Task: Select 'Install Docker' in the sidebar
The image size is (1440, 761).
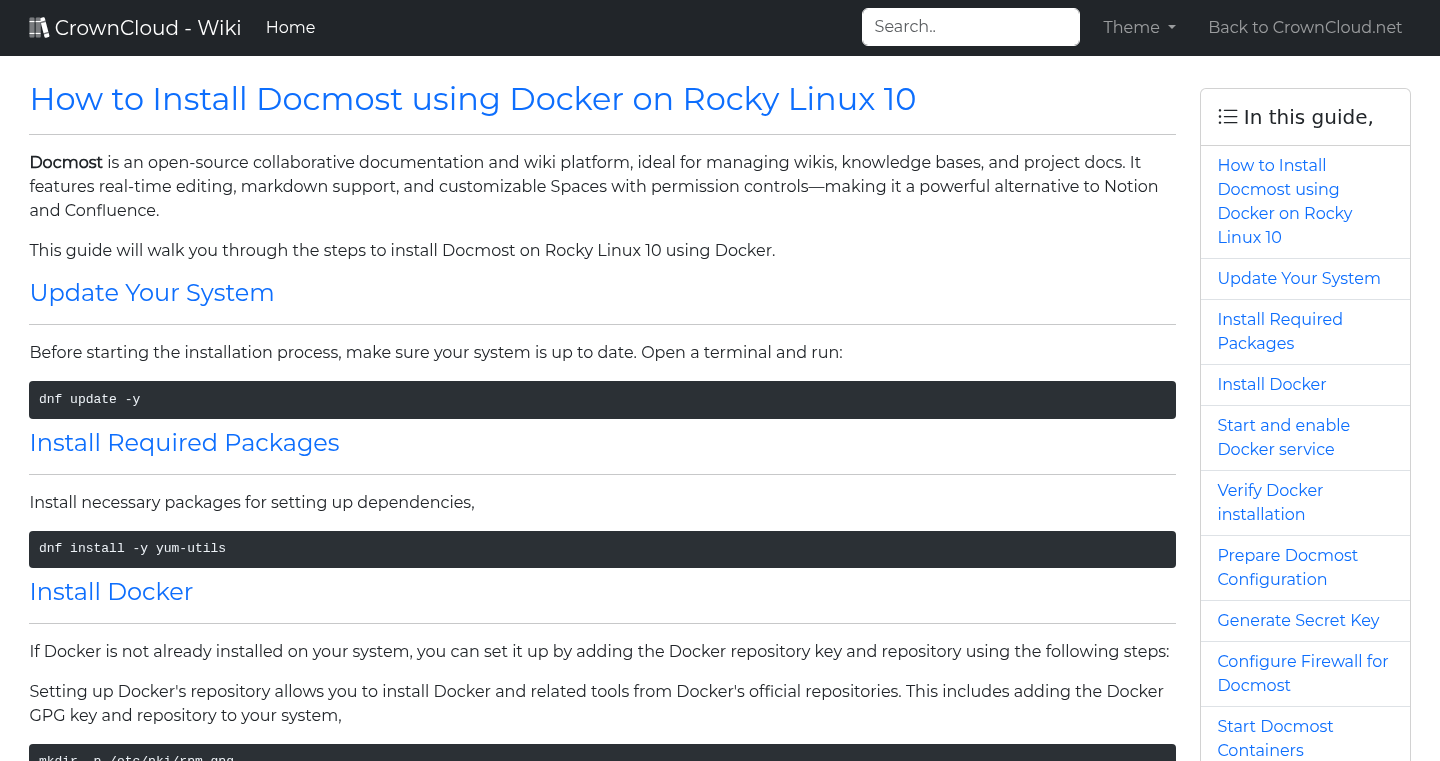Action: coord(1271,384)
